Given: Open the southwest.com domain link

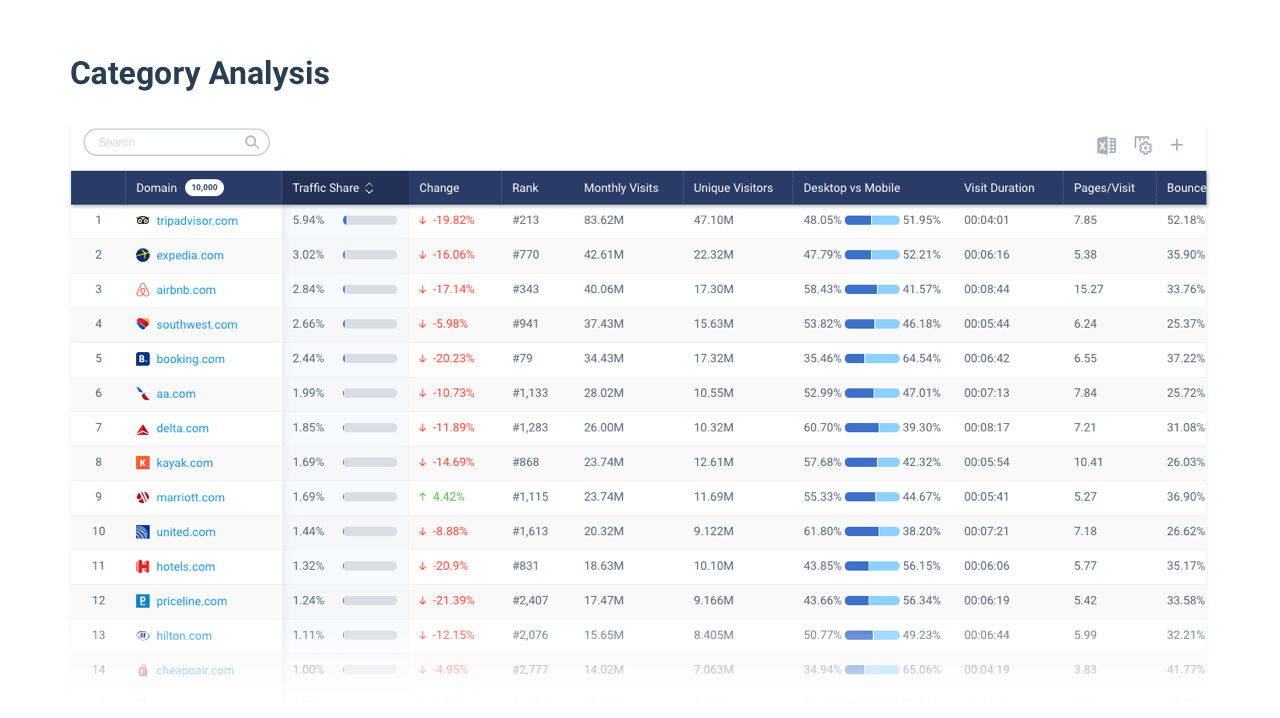Looking at the screenshot, I should point(197,325).
